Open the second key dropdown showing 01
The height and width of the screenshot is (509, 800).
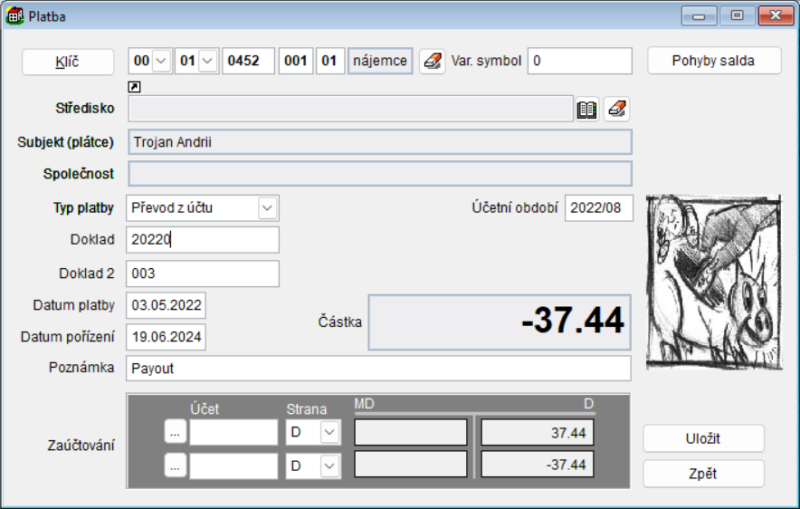207,61
